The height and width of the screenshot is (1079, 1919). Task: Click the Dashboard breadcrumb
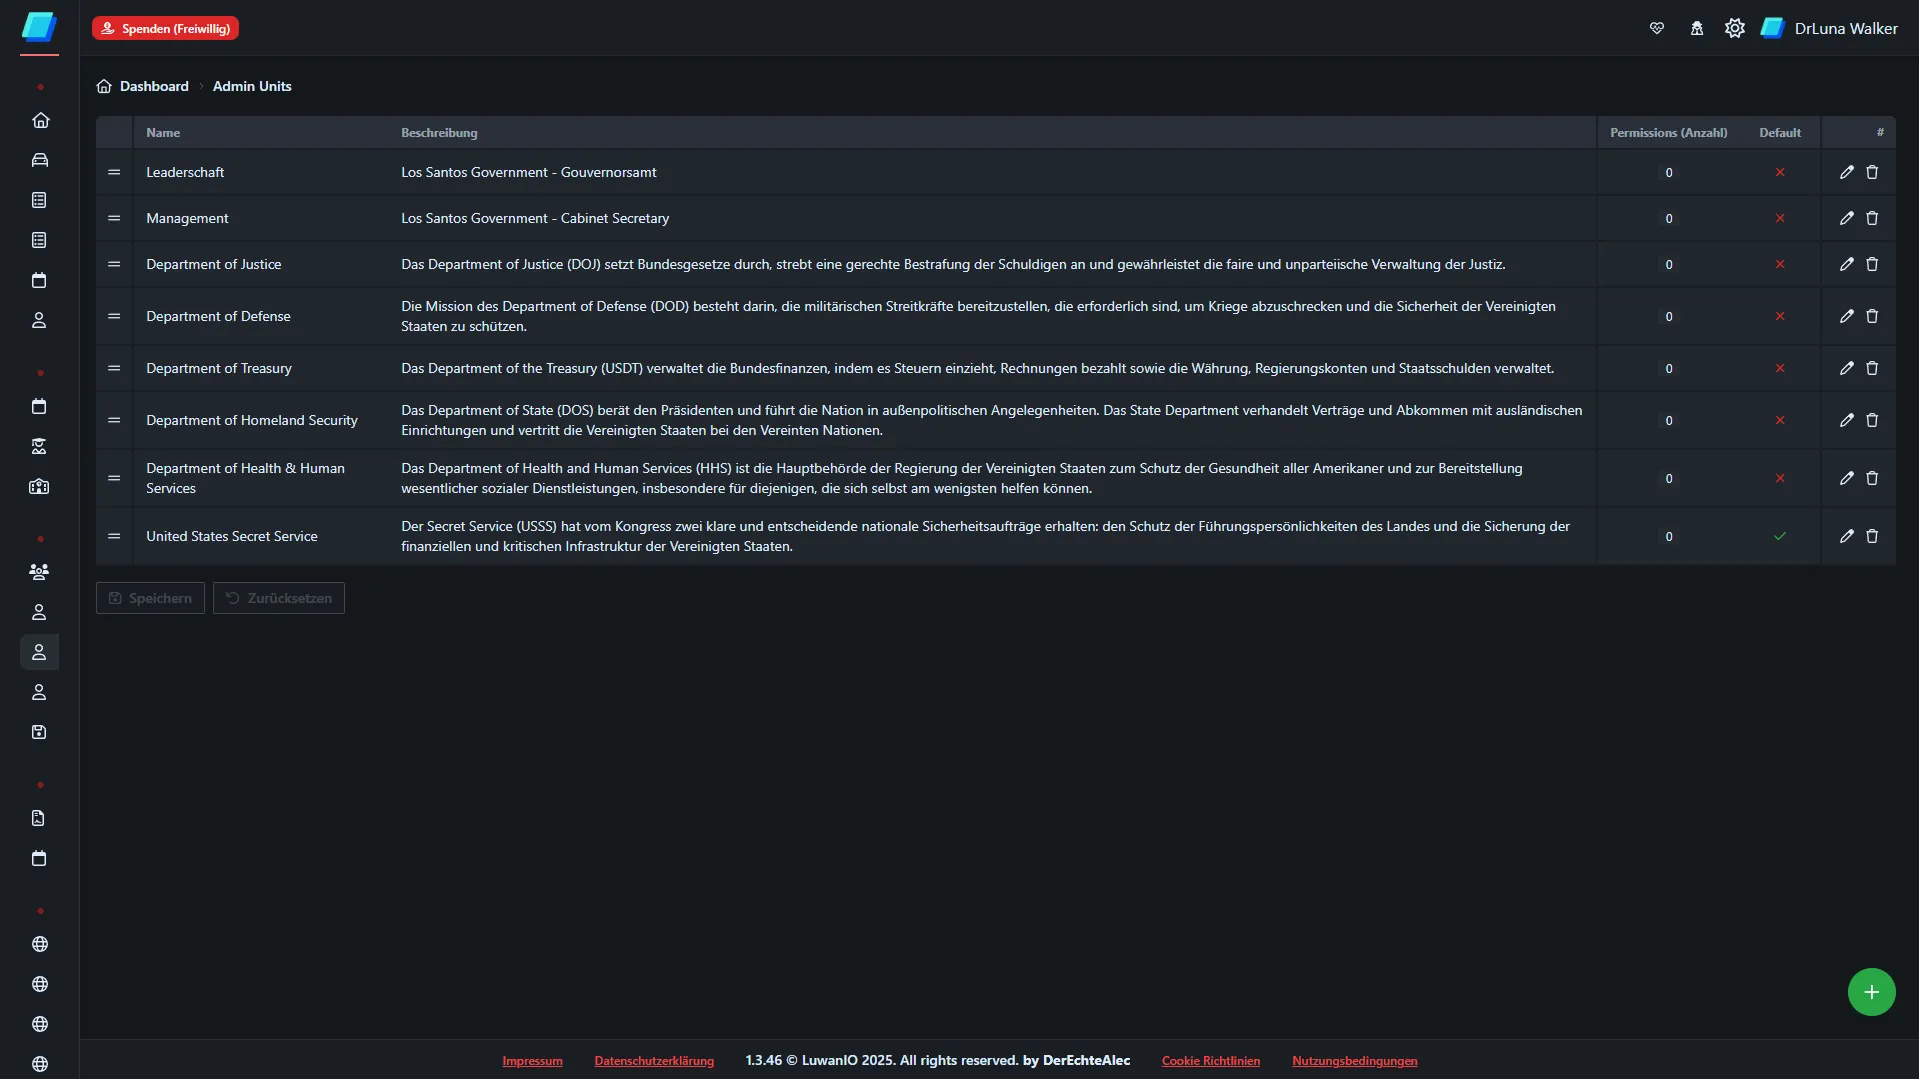coord(154,86)
